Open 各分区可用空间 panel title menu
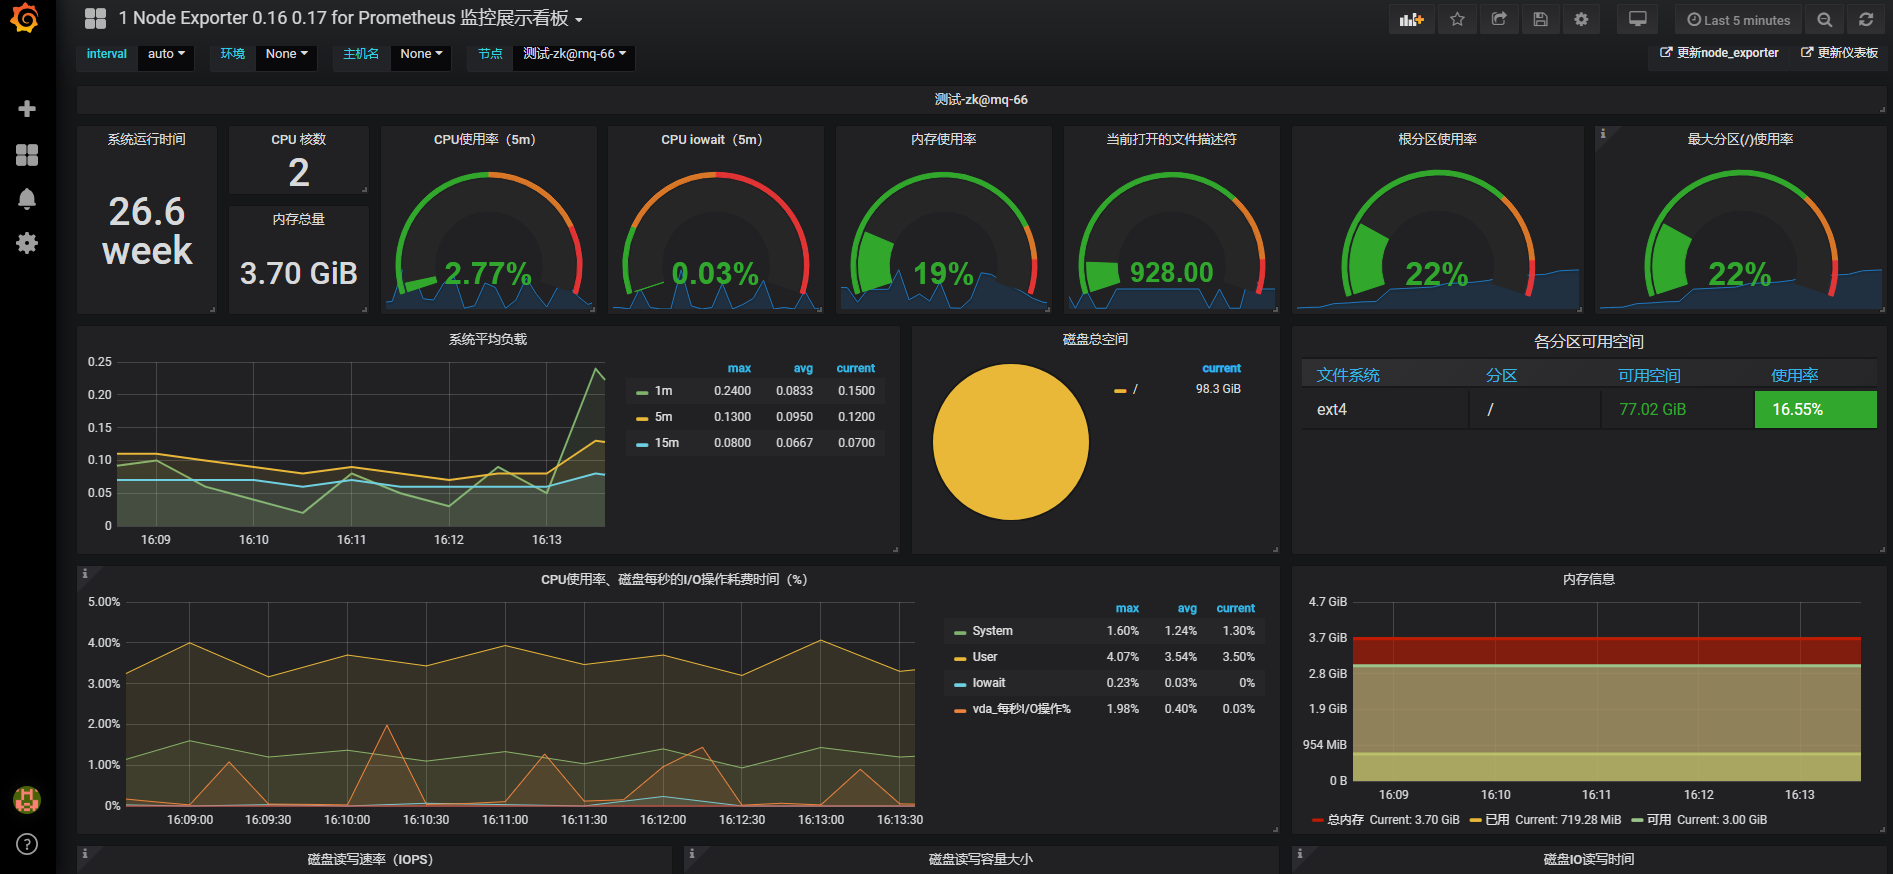The image size is (1893, 874). coord(1588,342)
